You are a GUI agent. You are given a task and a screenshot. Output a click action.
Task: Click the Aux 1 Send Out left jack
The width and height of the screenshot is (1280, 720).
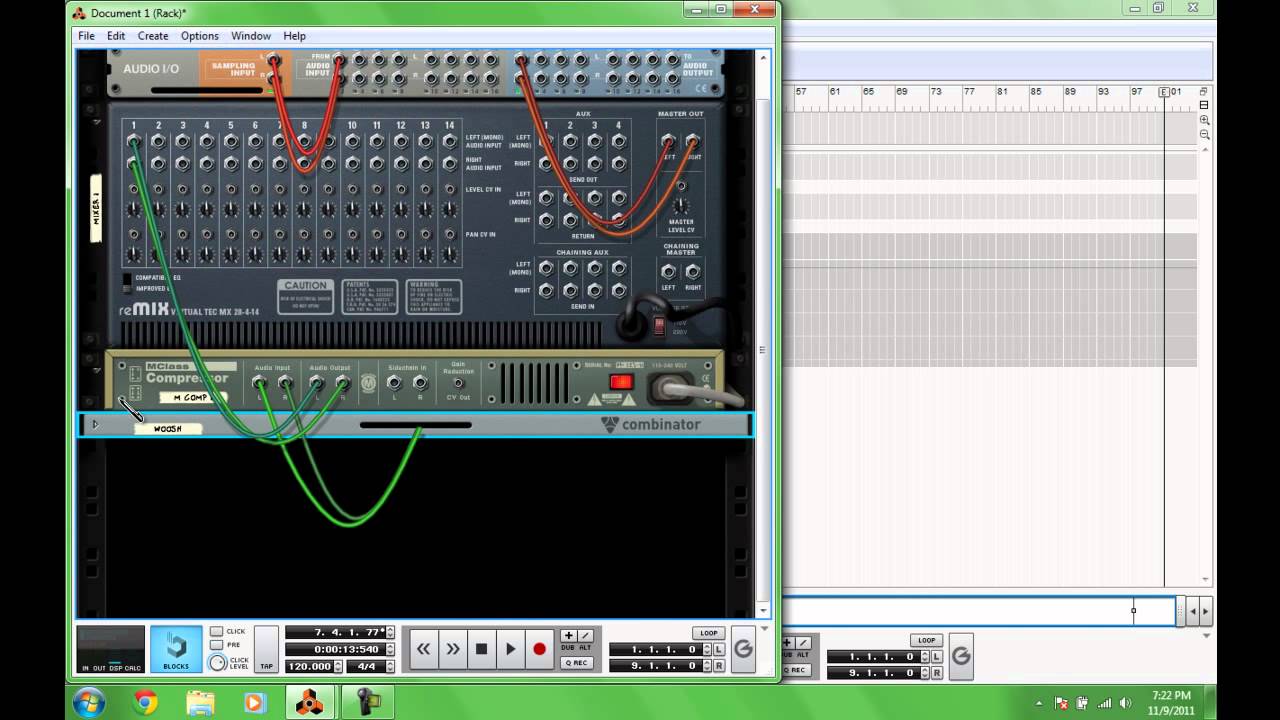tap(546, 141)
